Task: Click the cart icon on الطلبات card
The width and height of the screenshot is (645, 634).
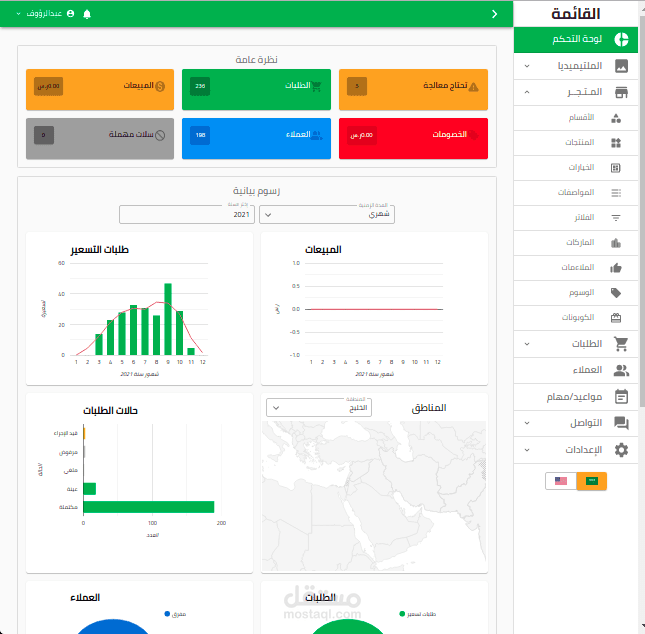Action: (x=316, y=86)
